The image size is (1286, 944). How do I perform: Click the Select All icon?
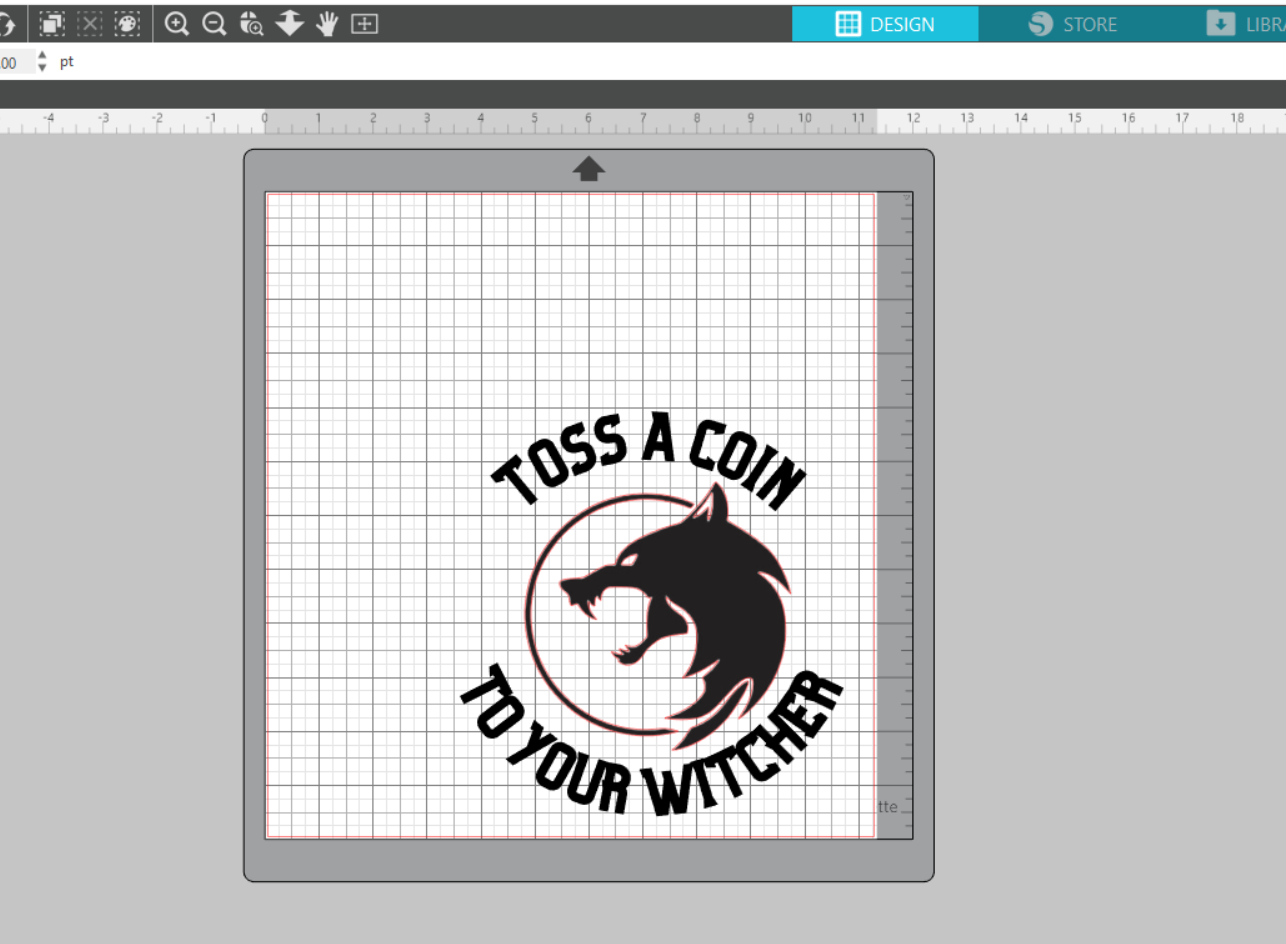(x=52, y=24)
